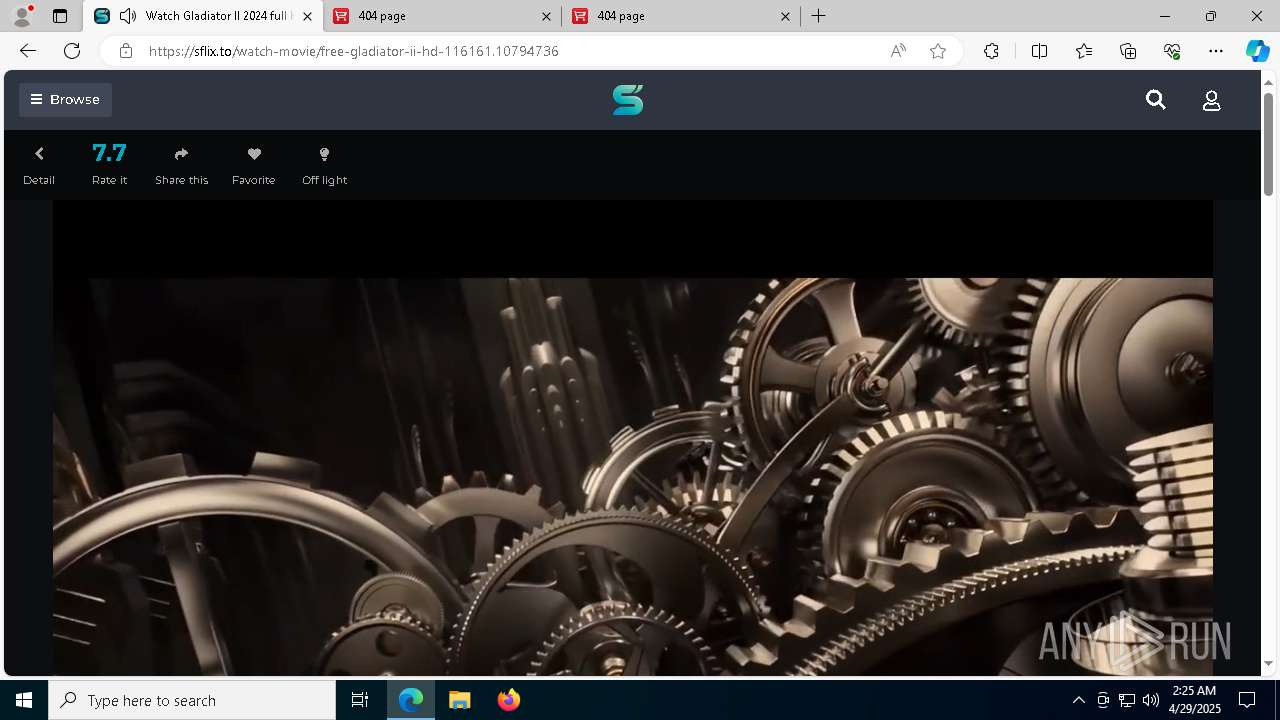Viewport: 1280px width, 720px height.
Task: Open the network tray icon
Action: tap(1127, 700)
